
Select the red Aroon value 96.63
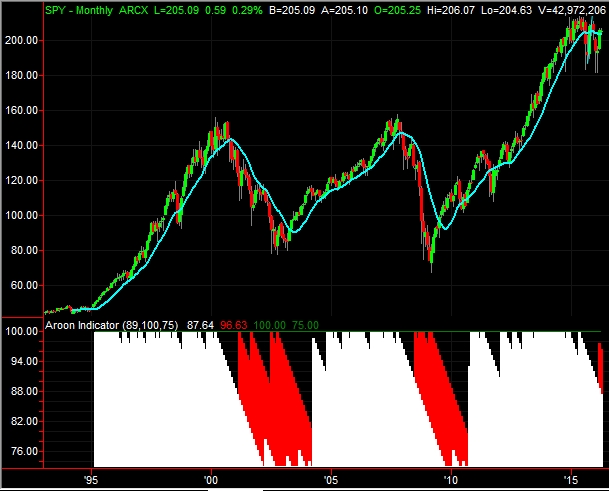click(x=233, y=325)
